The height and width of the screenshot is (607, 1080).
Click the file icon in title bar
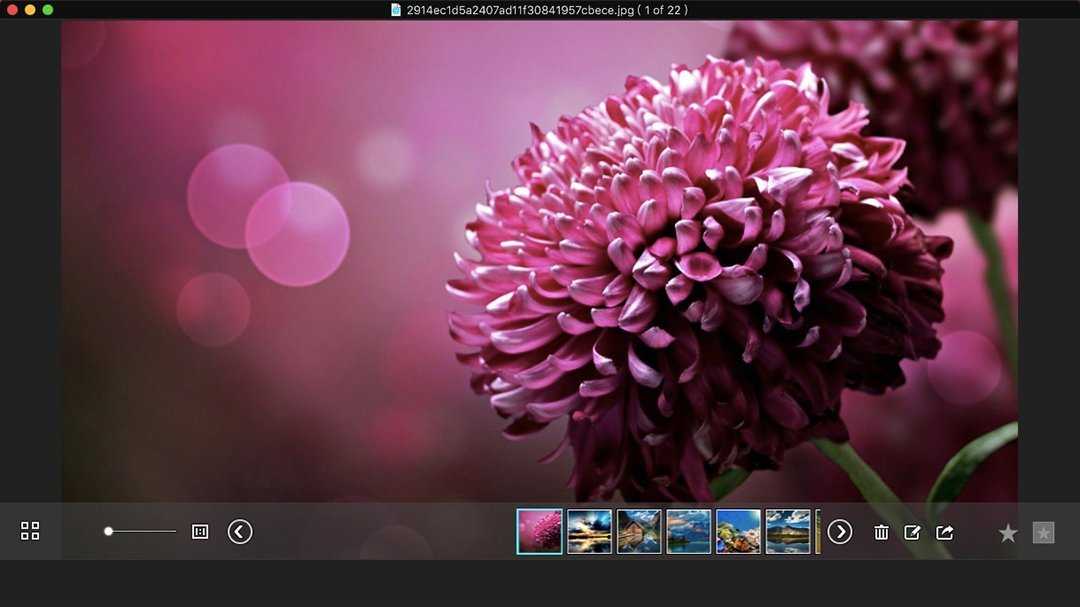pos(396,10)
